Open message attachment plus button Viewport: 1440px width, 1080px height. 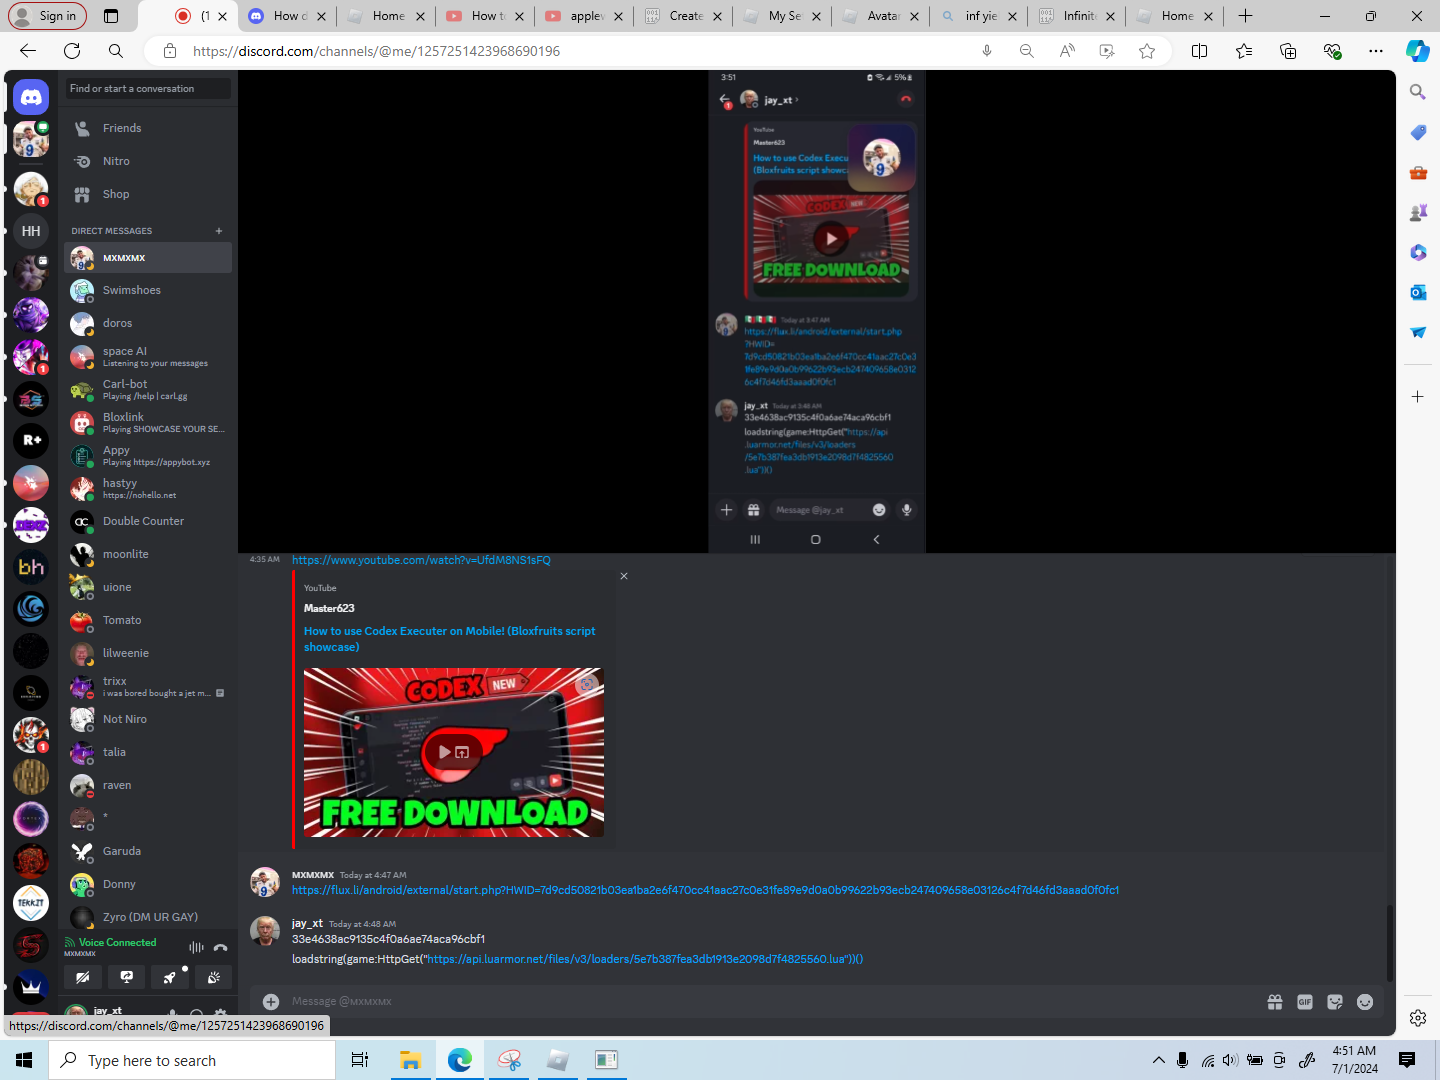click(x=271, y=1001)
